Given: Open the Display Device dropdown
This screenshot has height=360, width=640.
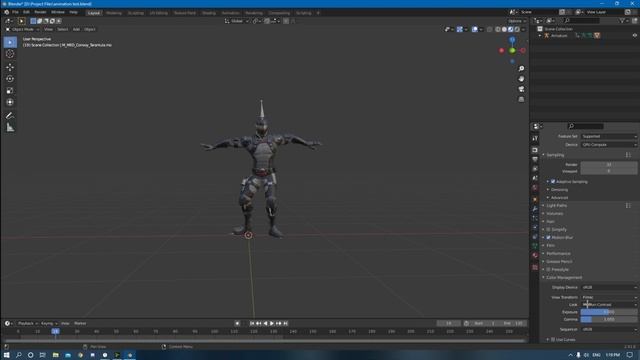Looking at the screenshot, I should point(609,287).
